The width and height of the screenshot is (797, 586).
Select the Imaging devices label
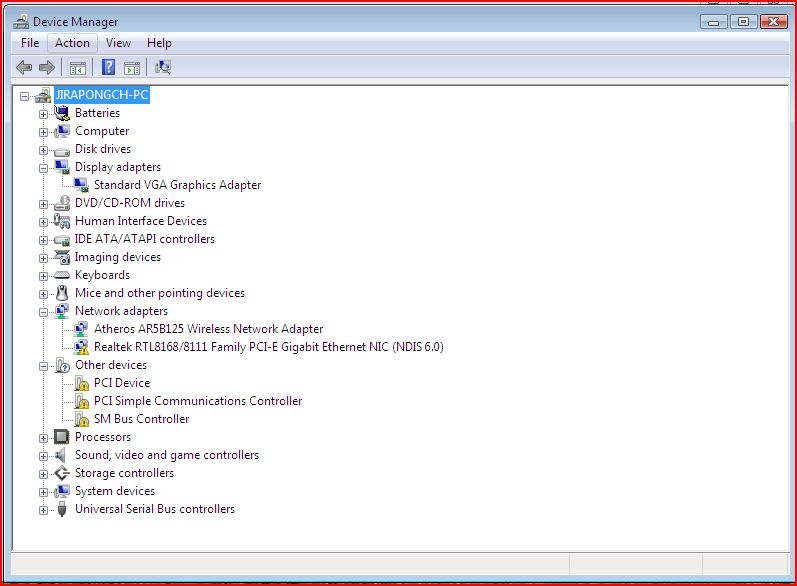[117, 257]
